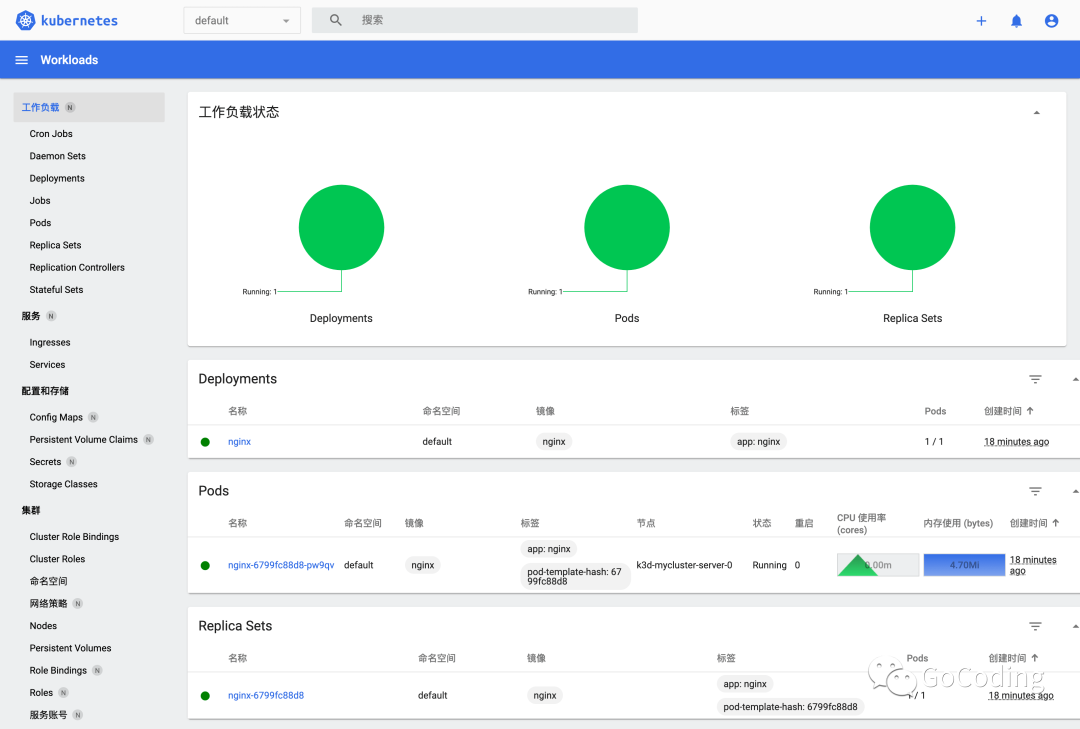Click the plus create resource icon
This screenshot has width=1080, height=729.
981,21
